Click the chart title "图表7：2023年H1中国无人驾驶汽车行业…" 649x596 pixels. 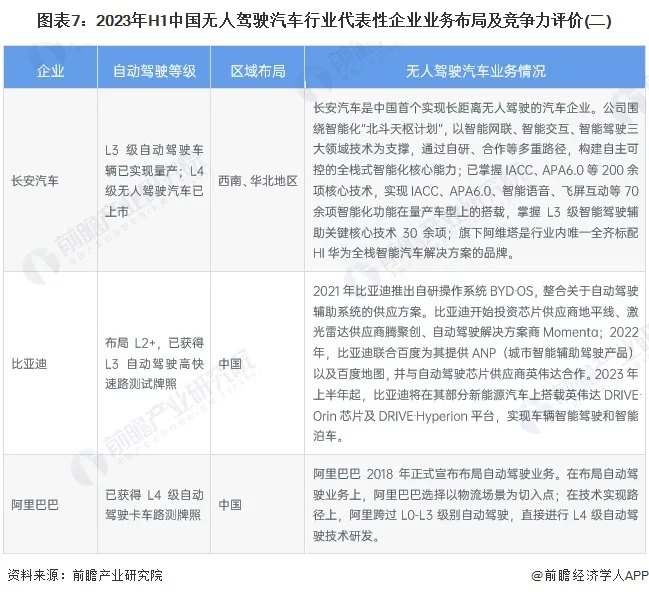point(324,21)
